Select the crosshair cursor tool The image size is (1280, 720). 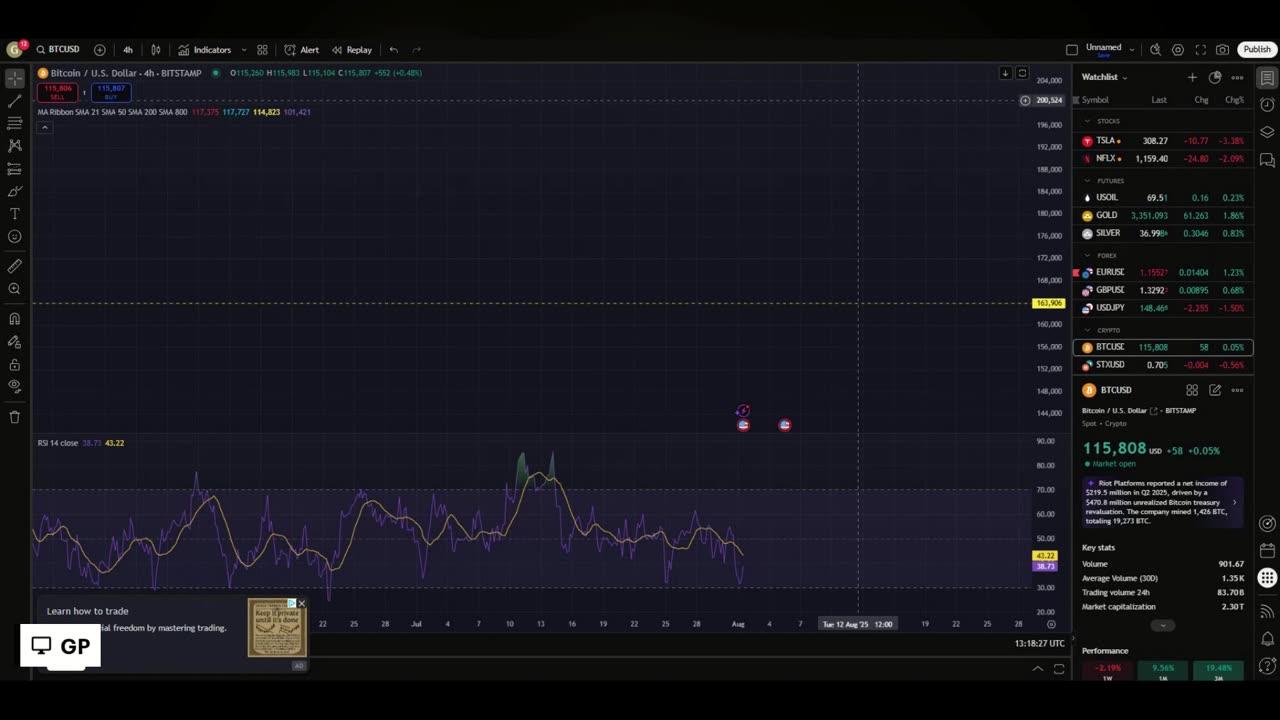(15, 78)
